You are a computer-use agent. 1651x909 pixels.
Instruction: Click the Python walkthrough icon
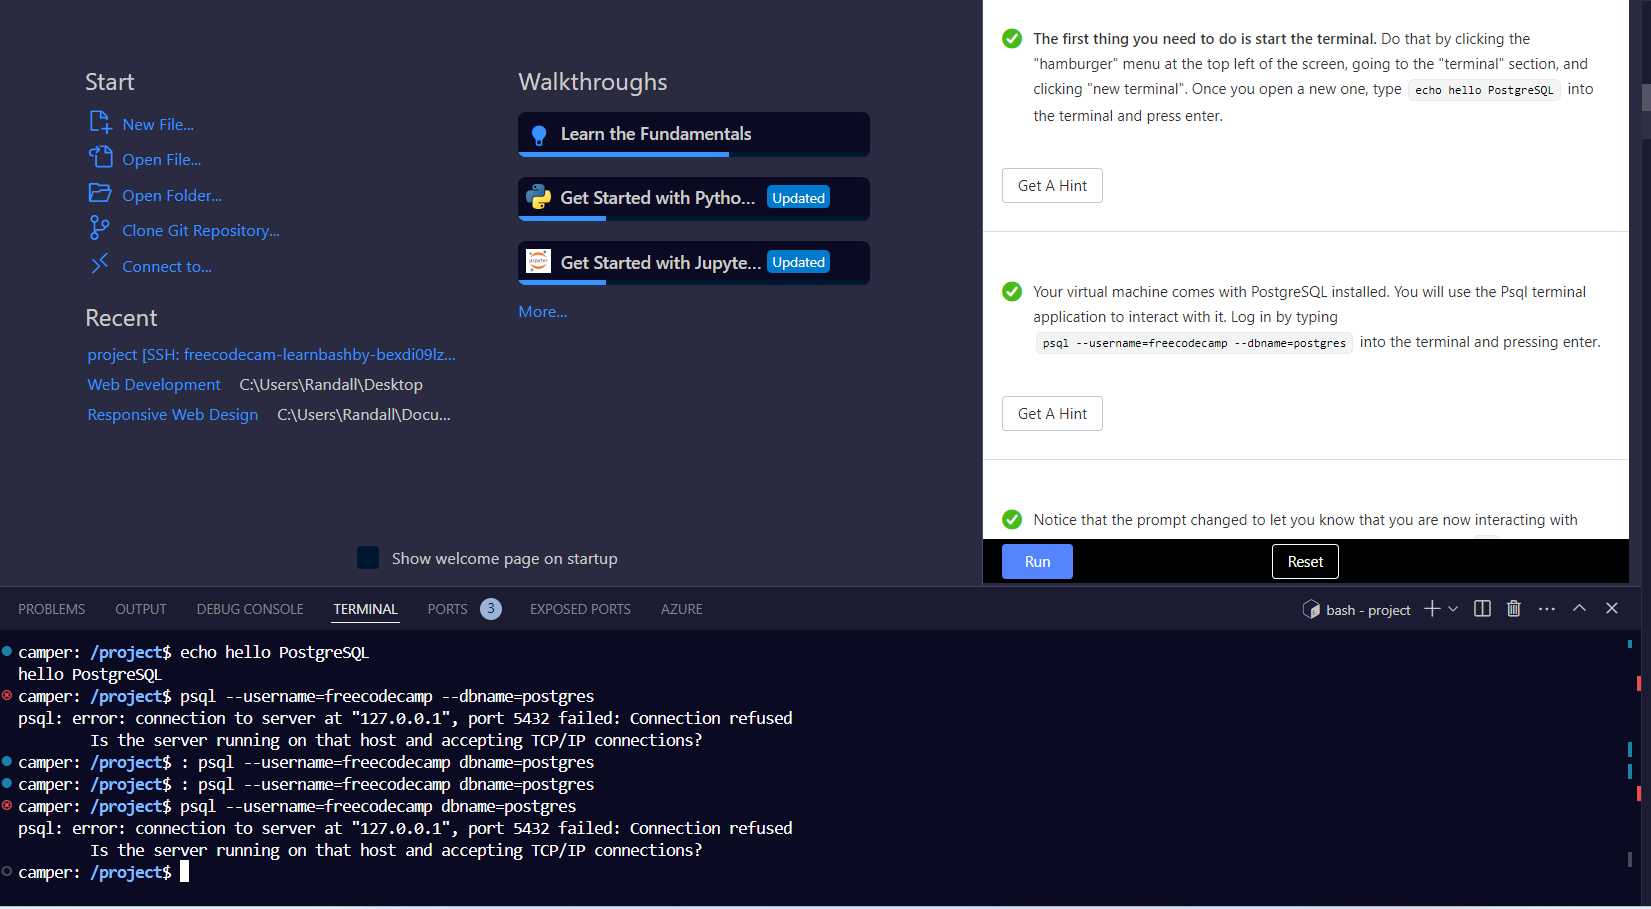(x=540, y=197)
